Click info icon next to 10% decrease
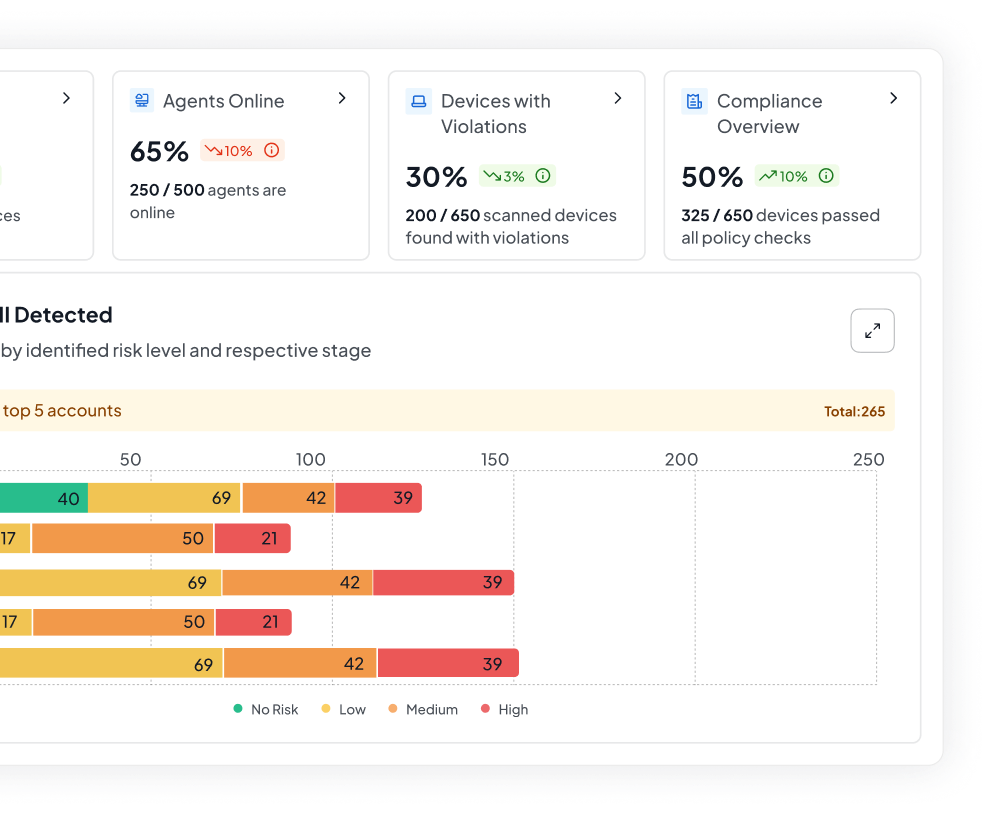This screenshot has width=990, height=813. coord(271,150)
